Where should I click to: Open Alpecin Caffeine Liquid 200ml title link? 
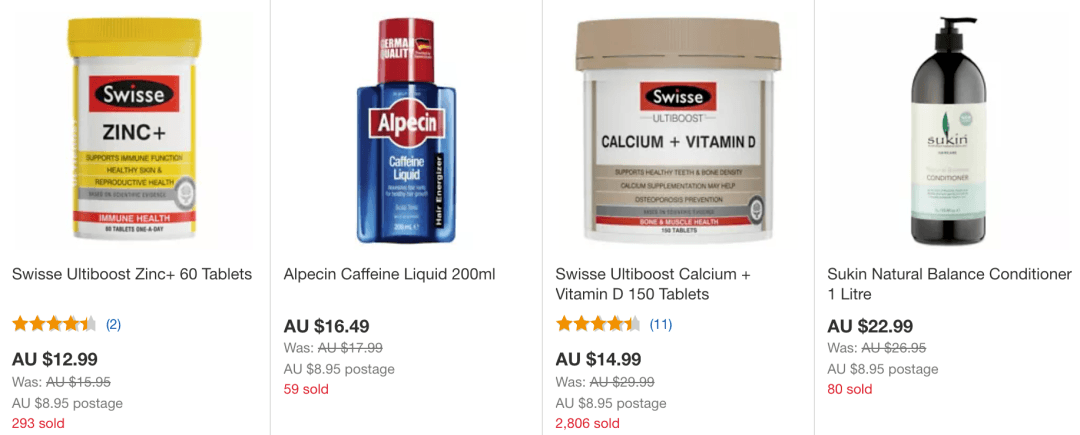point(390,275)
